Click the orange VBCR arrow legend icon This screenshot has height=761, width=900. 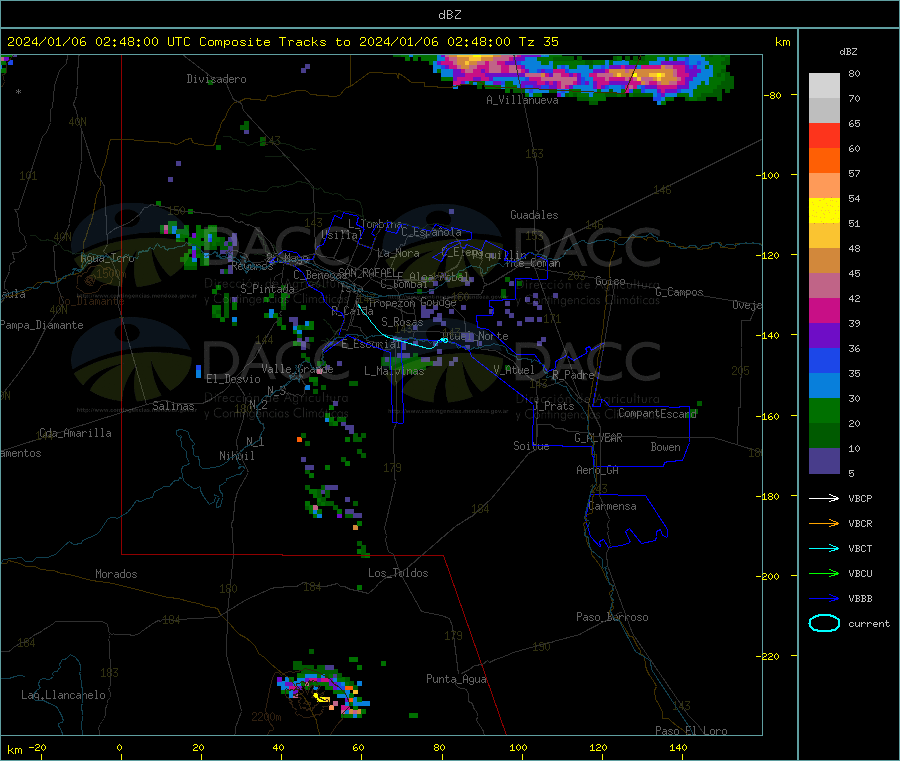[824, 523]
